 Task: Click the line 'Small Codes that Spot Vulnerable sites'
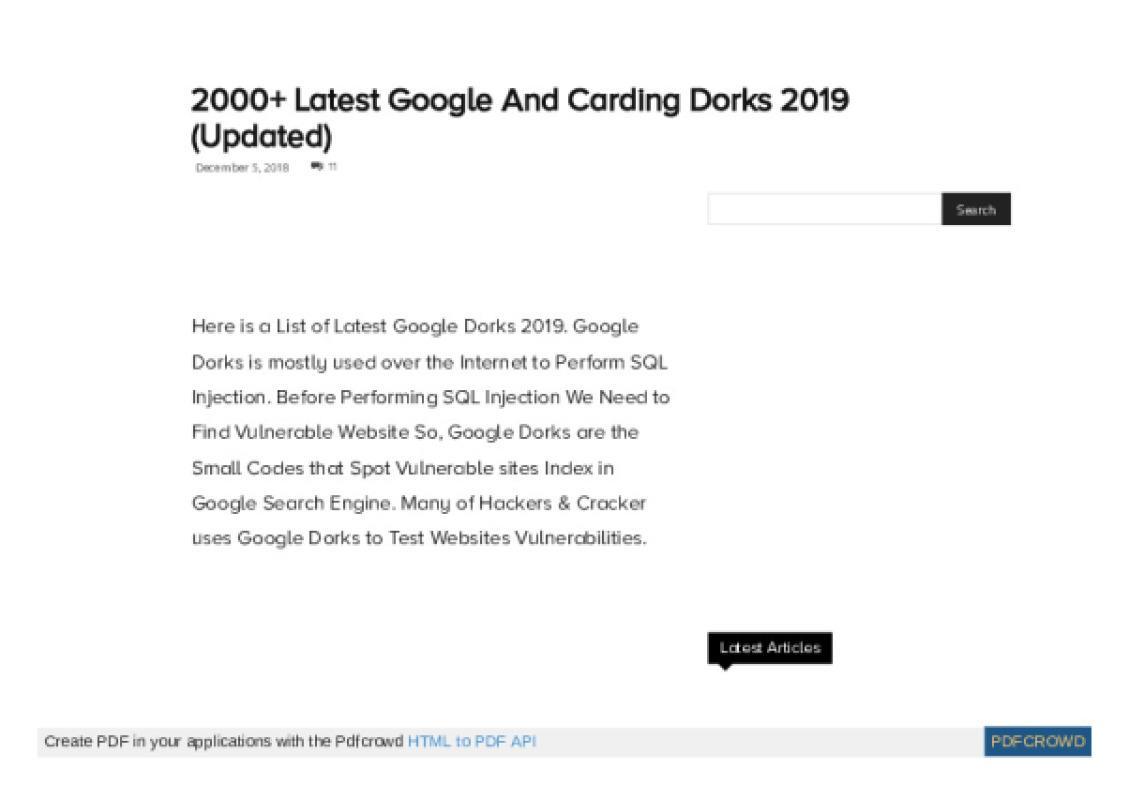coord(402,468)
